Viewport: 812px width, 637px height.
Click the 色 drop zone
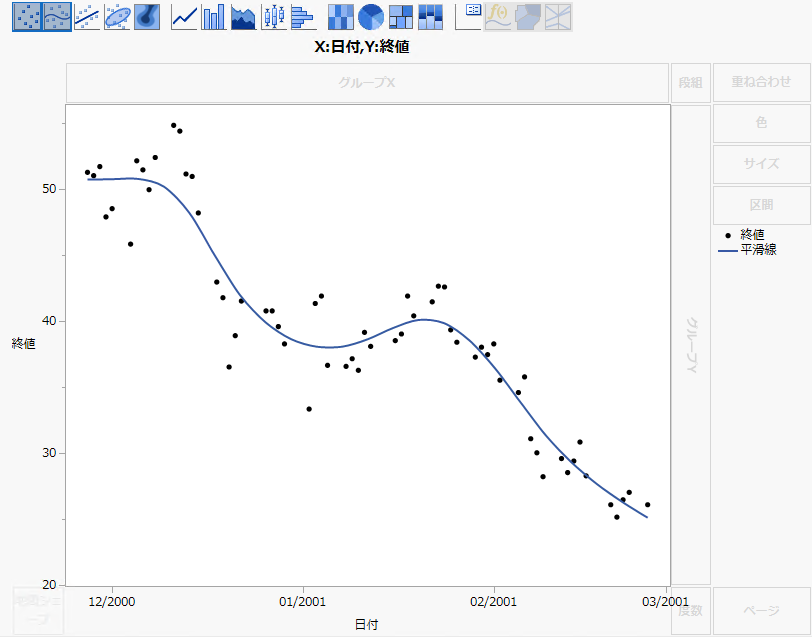point(761,123)
